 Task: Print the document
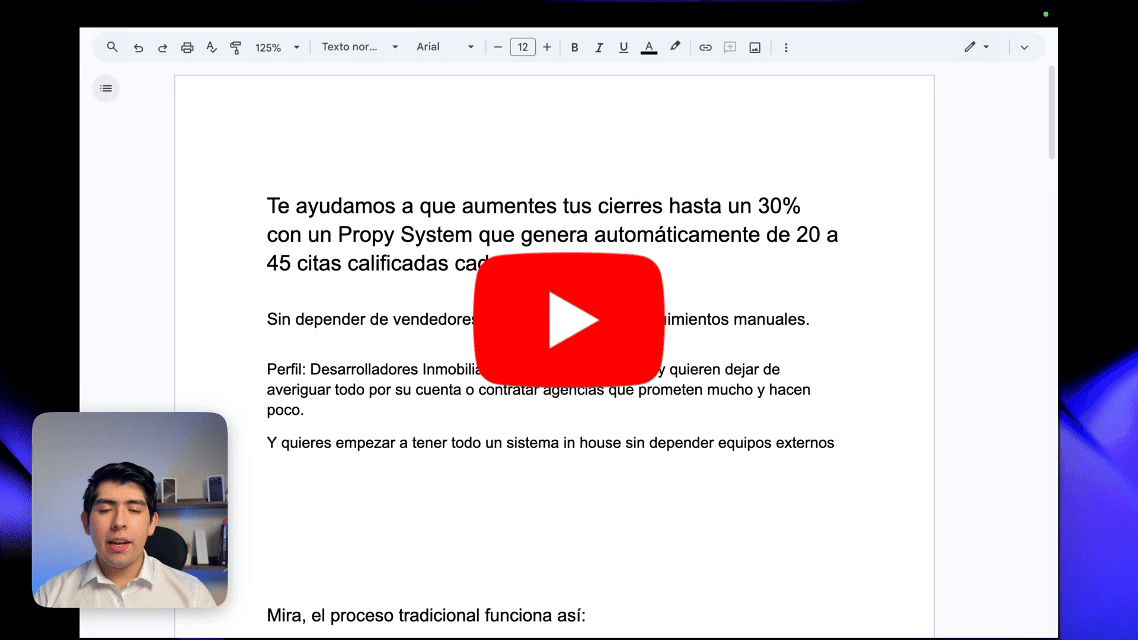(187, 47)
